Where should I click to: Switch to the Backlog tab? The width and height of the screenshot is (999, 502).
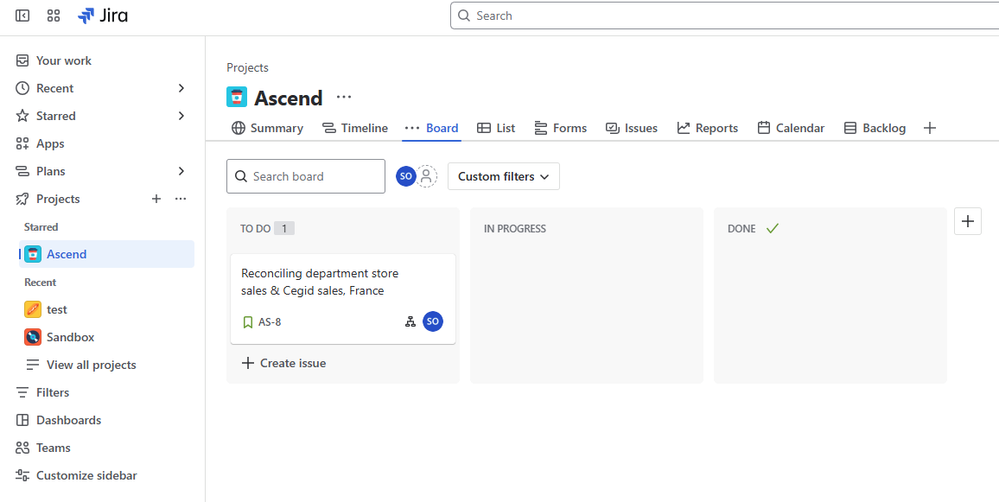point(874,128)
